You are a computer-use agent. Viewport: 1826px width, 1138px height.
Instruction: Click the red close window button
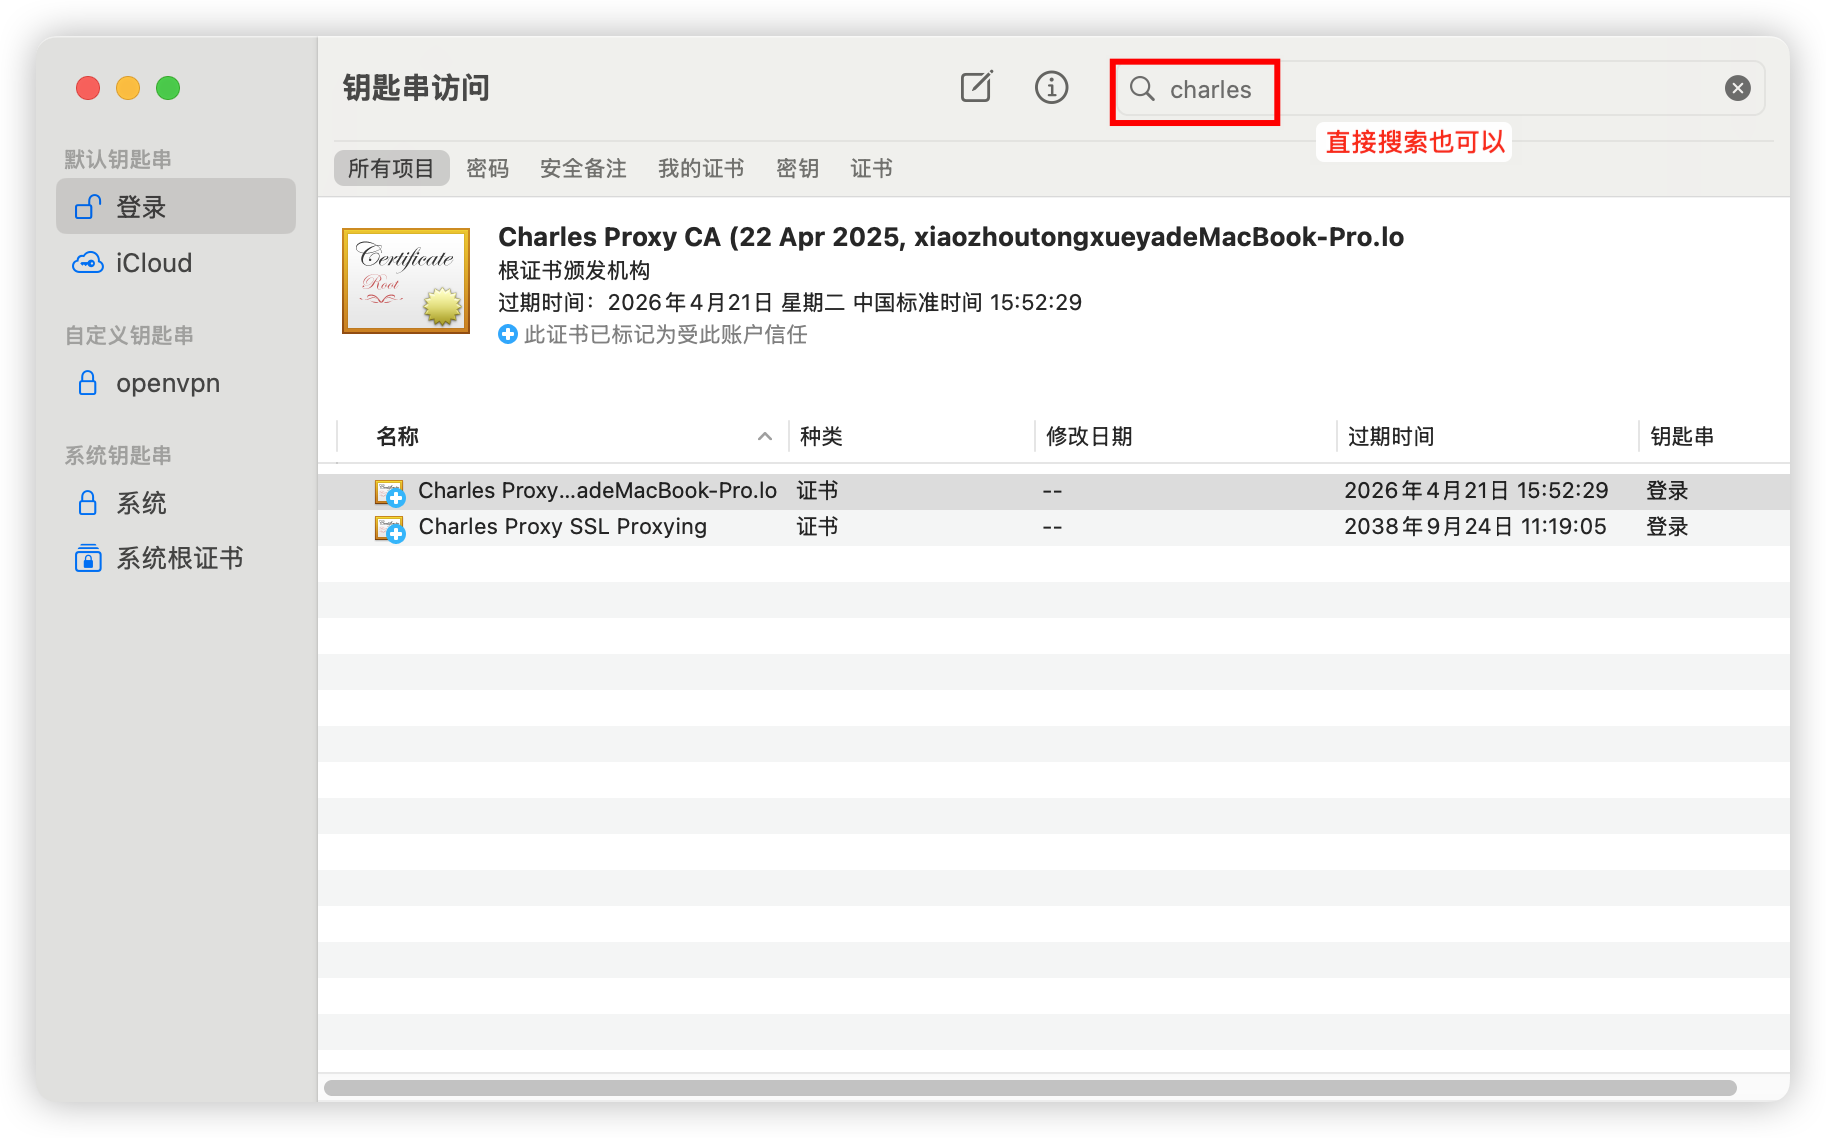point(88,88)
